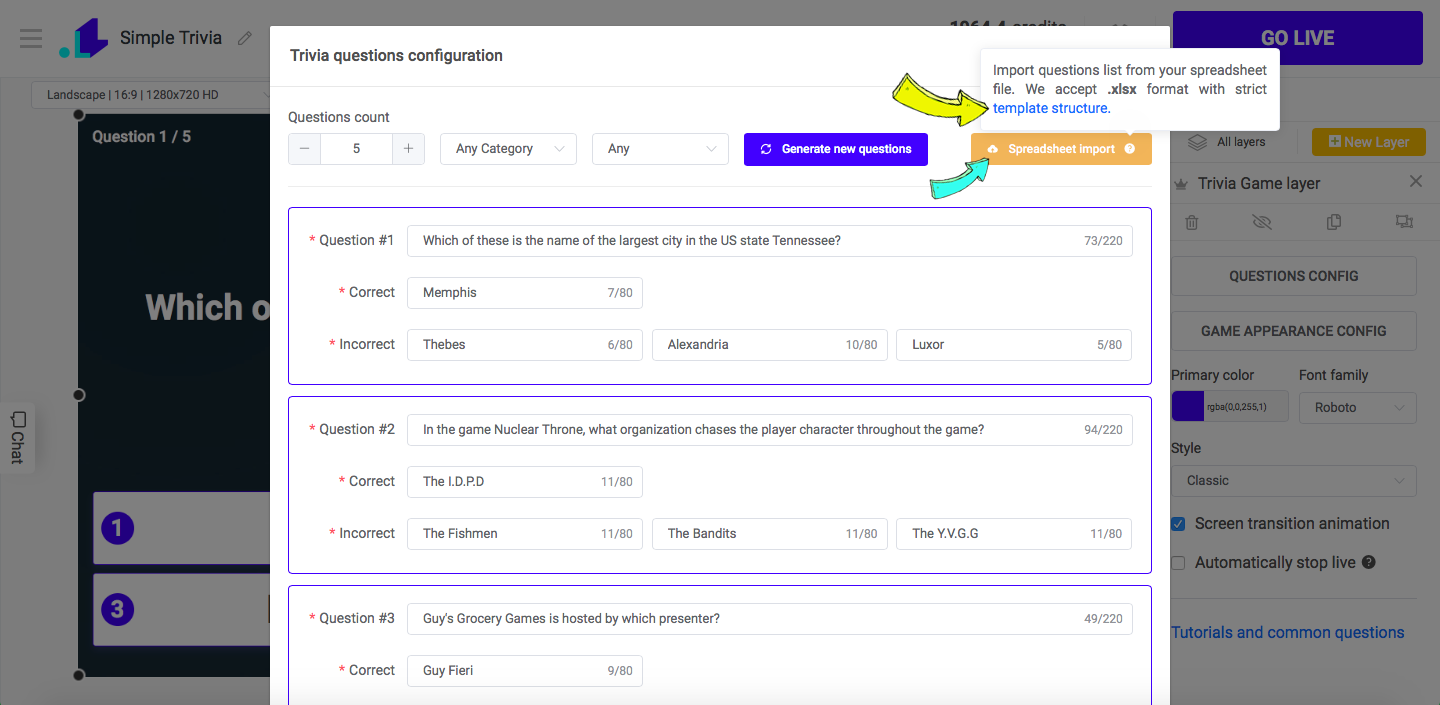Image resolution: width=1440 pixels, height=705 pixels.
Task: Focus the Question #3 text field
Action: pyautogui.click(x=770, y=619)
